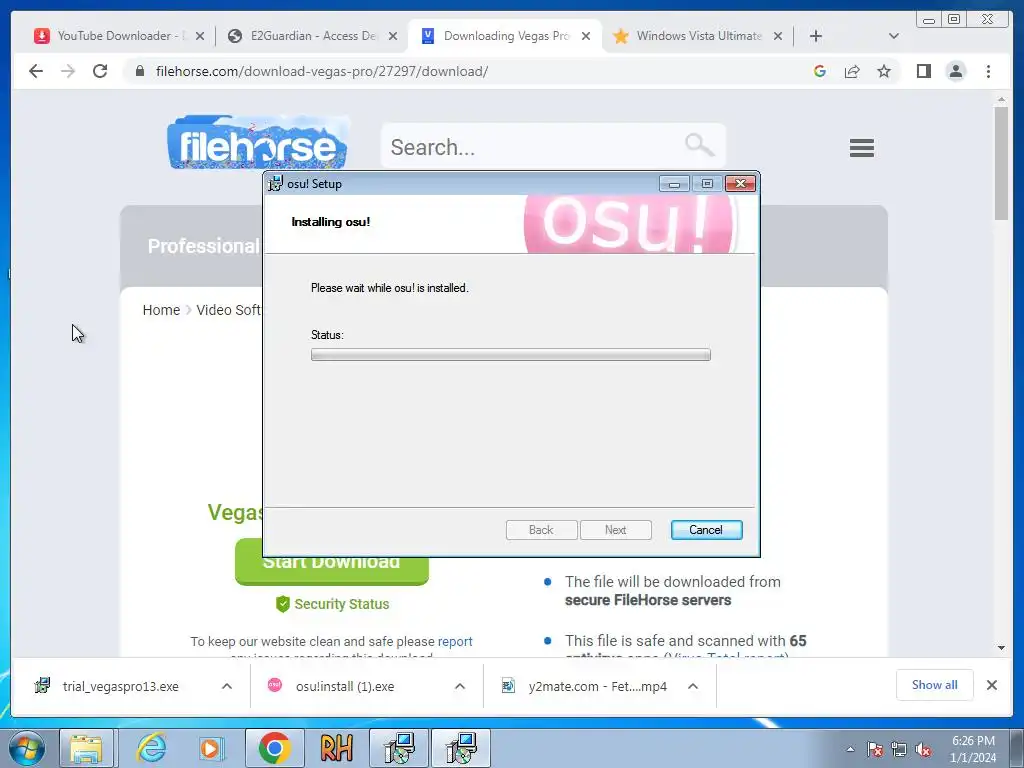Click the report link
Viewport: 1024px width, 768px height.
tap(455, 641)
